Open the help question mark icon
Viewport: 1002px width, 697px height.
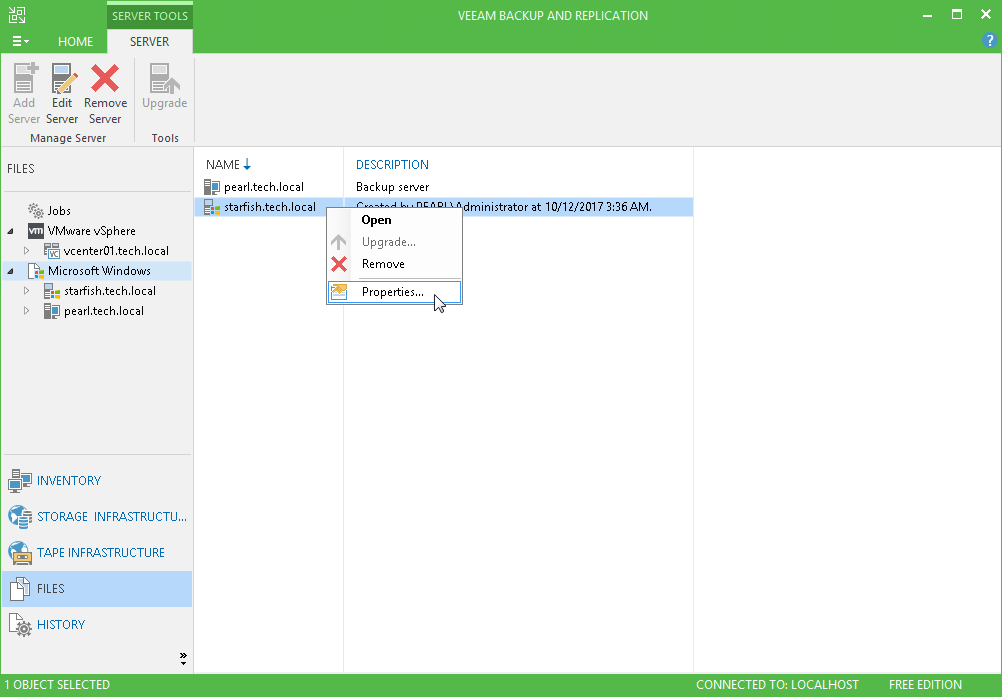pos(989,40)
